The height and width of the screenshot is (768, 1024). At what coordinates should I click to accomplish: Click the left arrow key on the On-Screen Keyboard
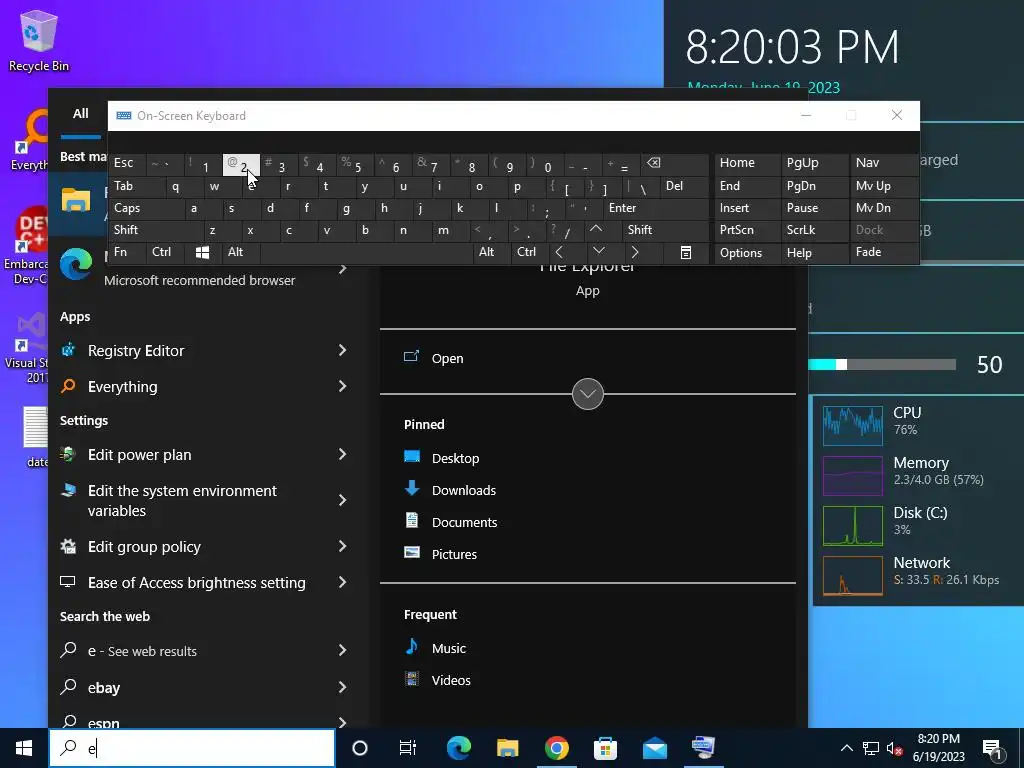[559, 252]
